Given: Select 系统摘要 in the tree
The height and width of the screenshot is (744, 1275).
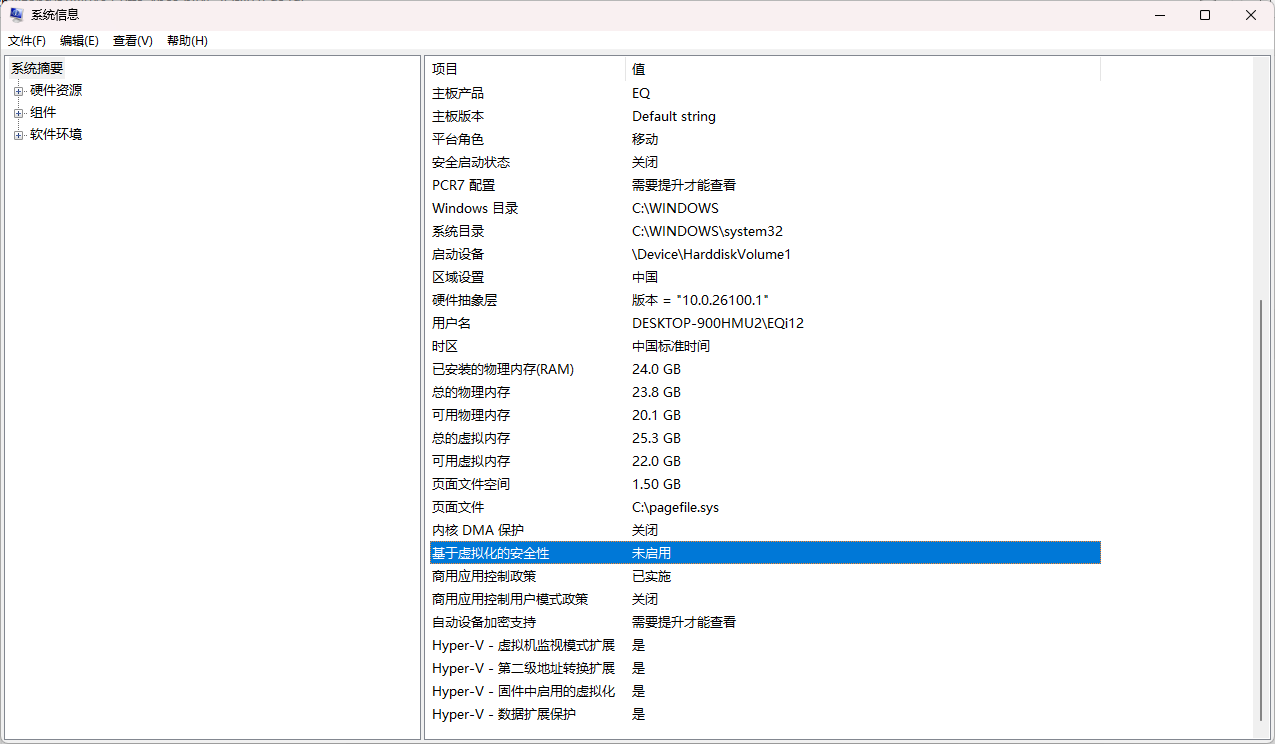Looking at the screenshot, I should click(x=37, y=68).
